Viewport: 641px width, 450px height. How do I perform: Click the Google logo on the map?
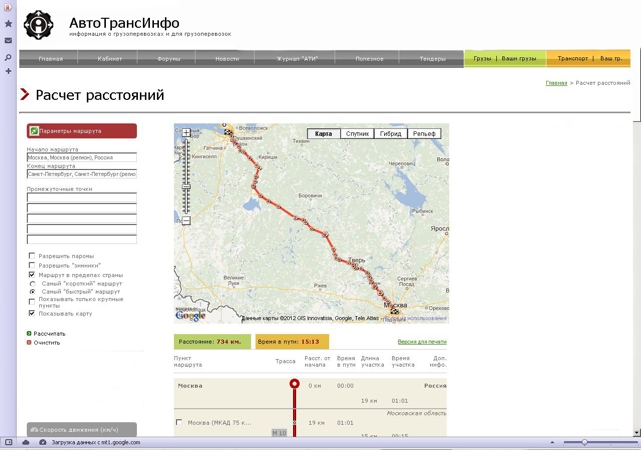(190, 316)
